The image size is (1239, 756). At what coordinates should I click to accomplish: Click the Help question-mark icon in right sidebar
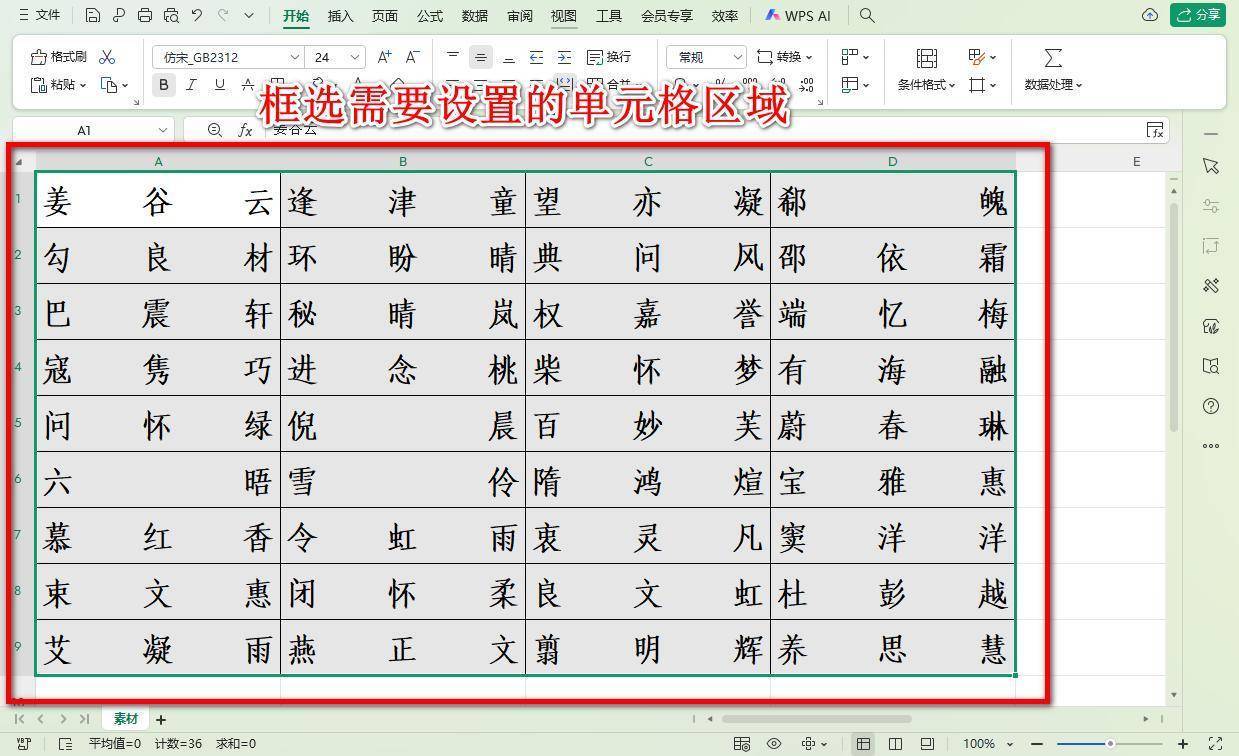[x=1210, y=406]
